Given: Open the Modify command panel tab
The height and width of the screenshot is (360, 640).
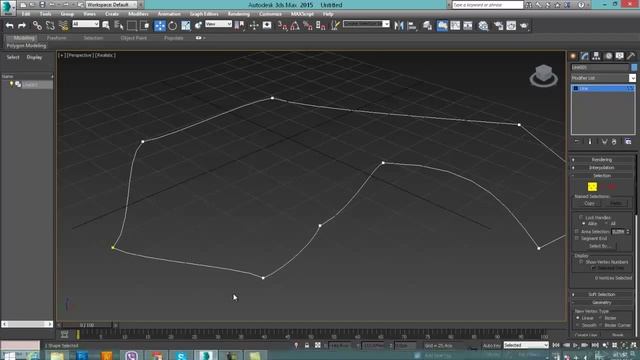Looking at the screenshot, I should (585, 56).
